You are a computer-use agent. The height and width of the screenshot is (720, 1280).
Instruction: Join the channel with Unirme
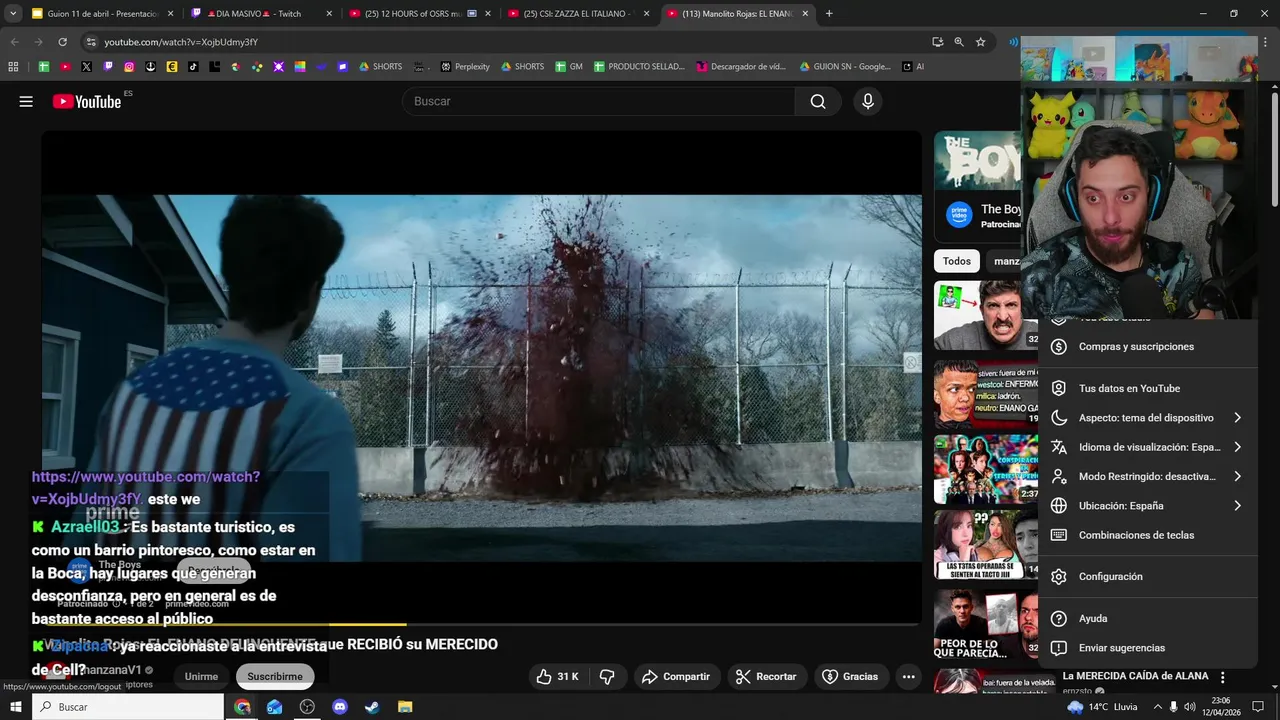click(201, 677)
